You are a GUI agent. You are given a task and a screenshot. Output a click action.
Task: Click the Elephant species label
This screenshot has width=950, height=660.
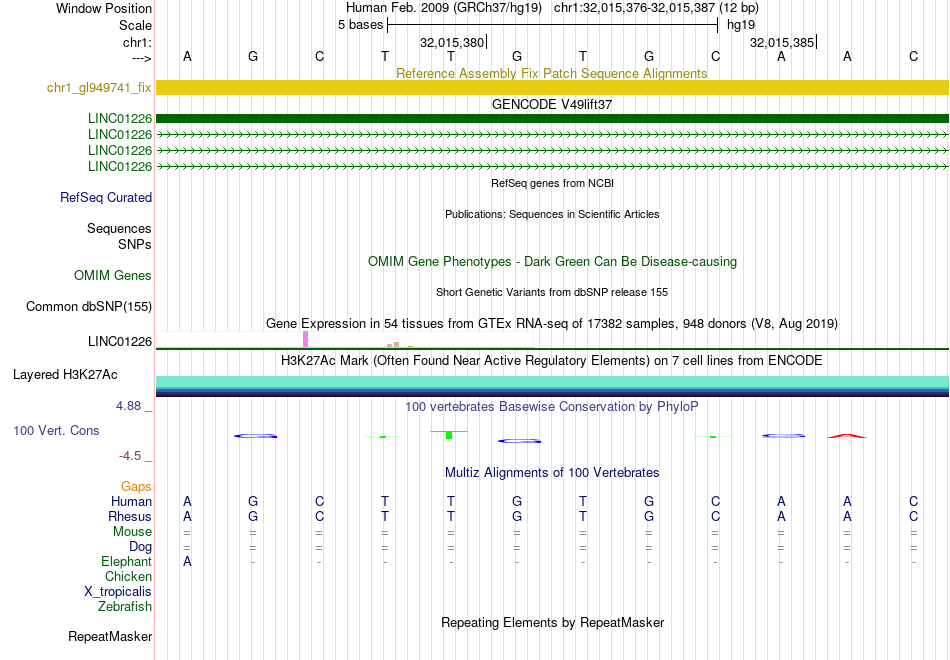pos(126,562)
